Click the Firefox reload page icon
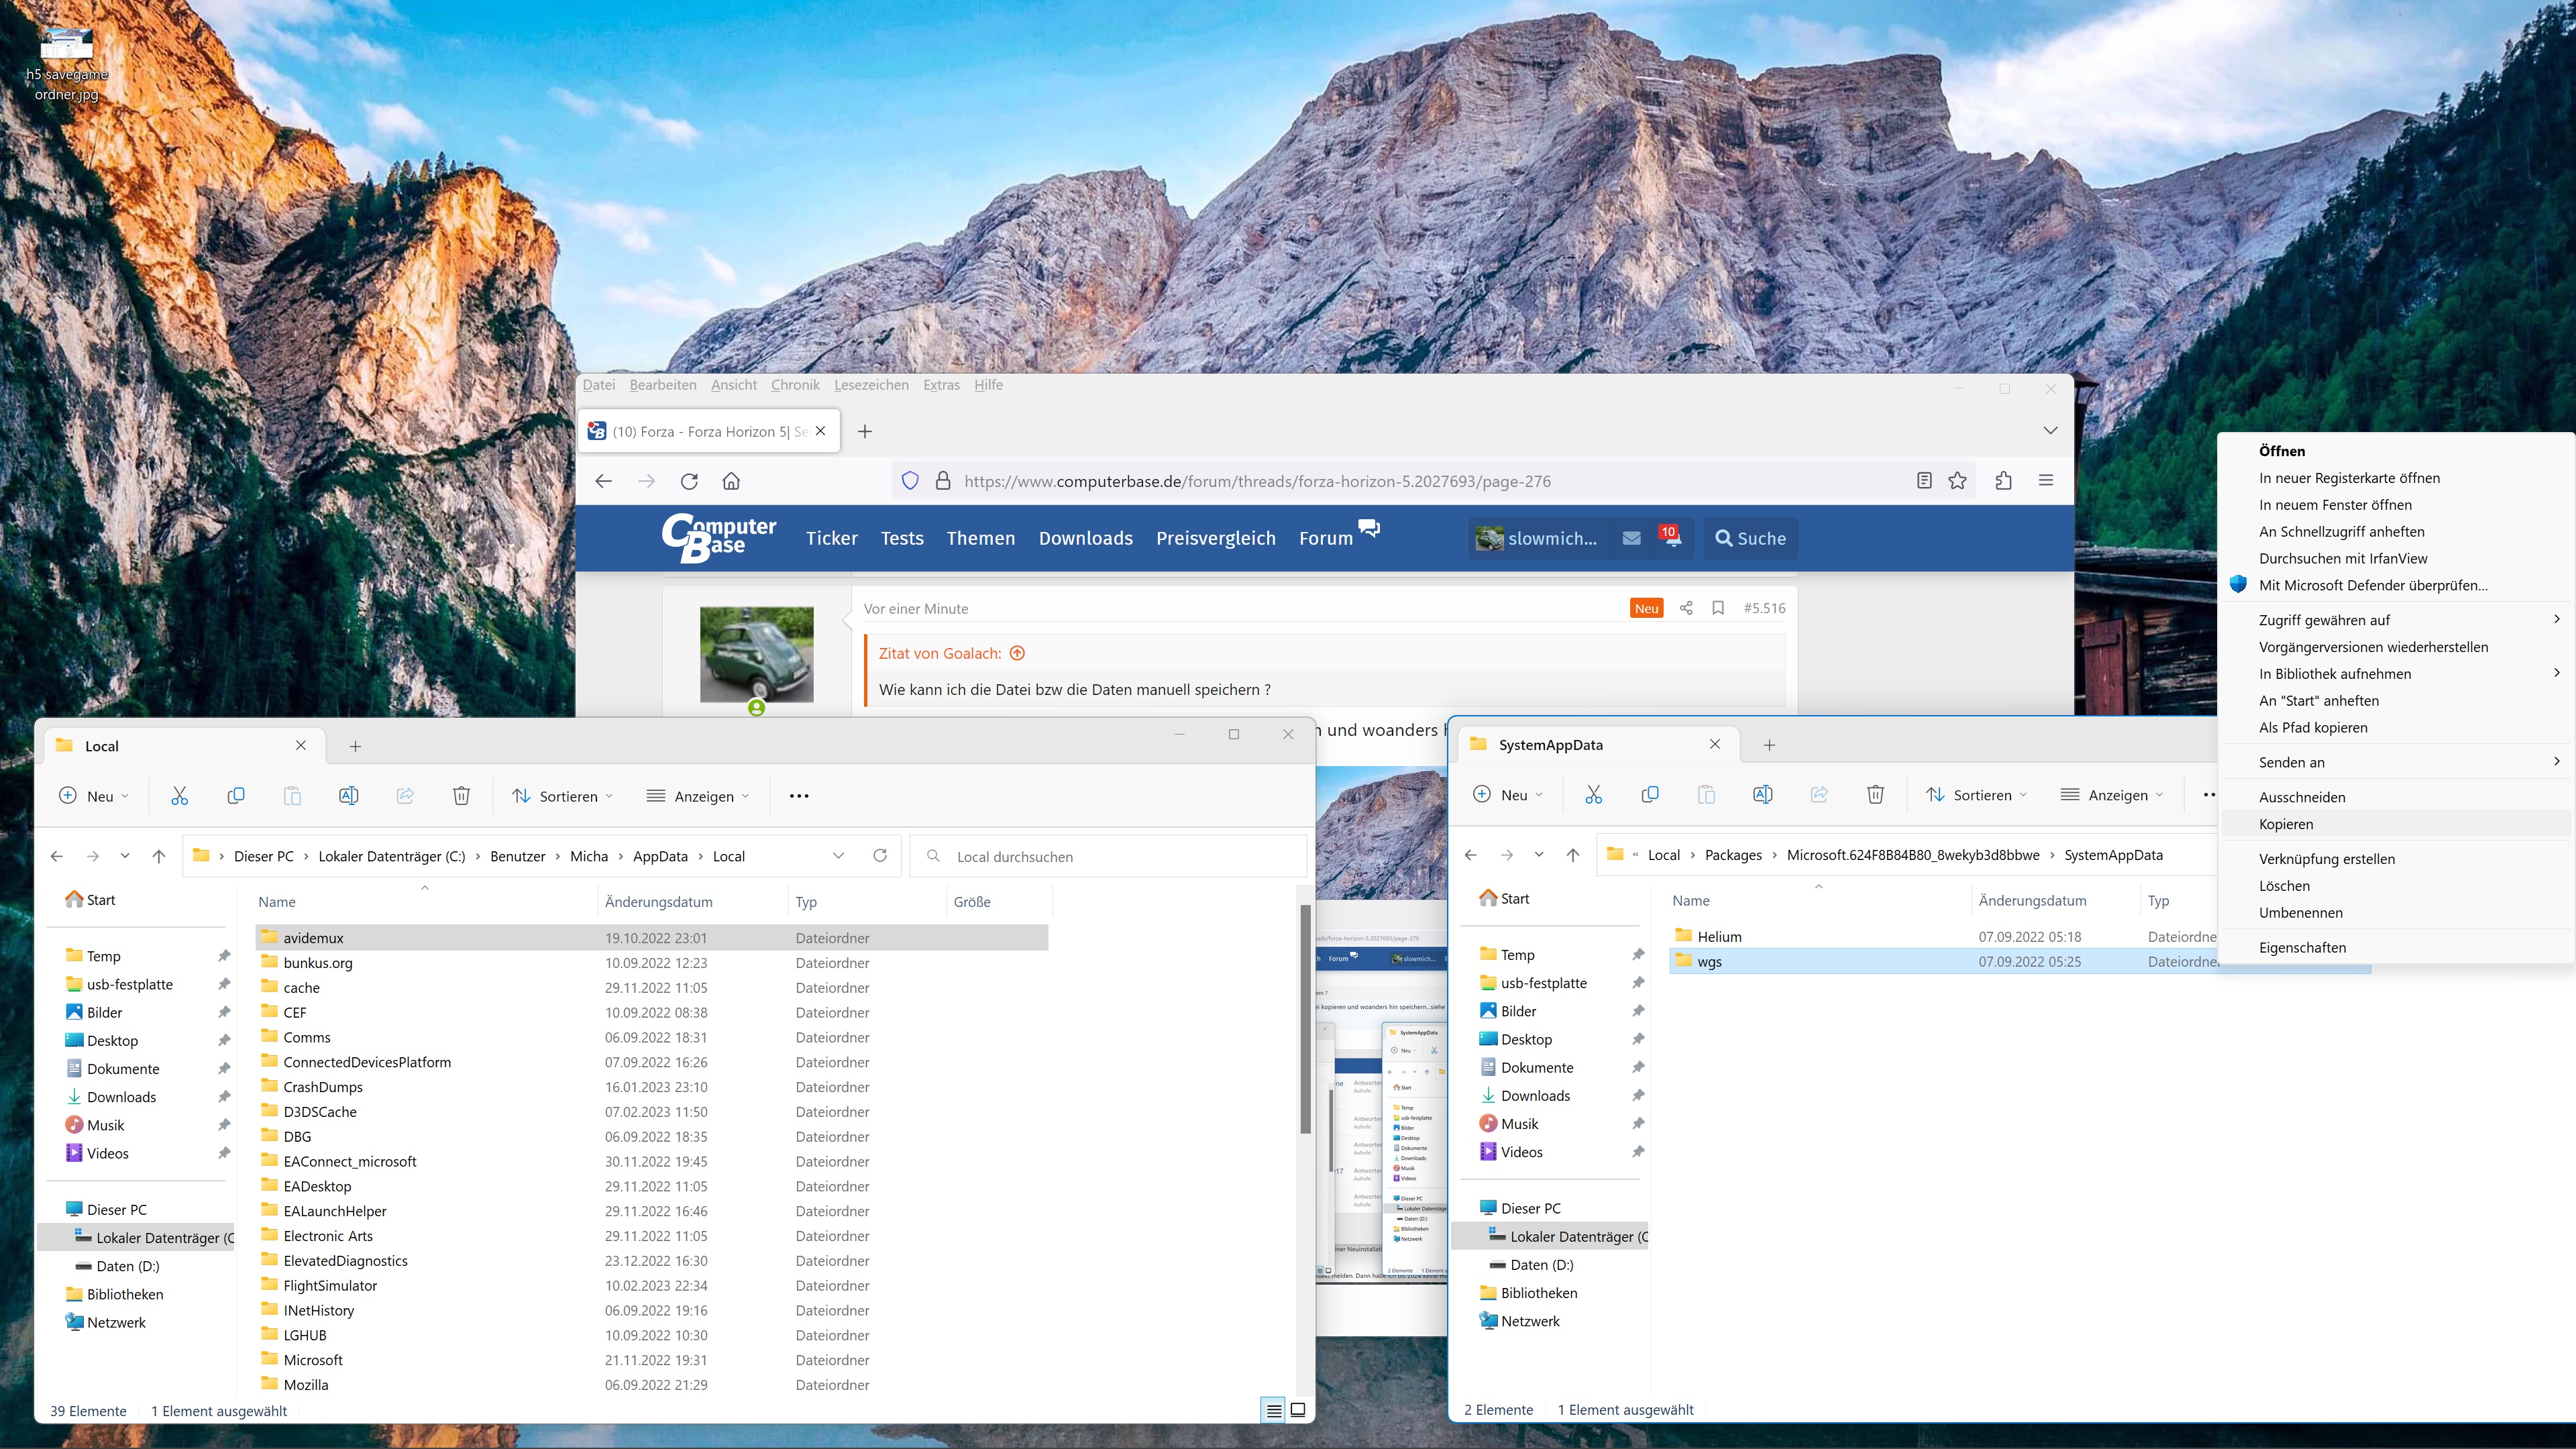The height and width of the screenshot is (1449, 2576). pos(689,481)
